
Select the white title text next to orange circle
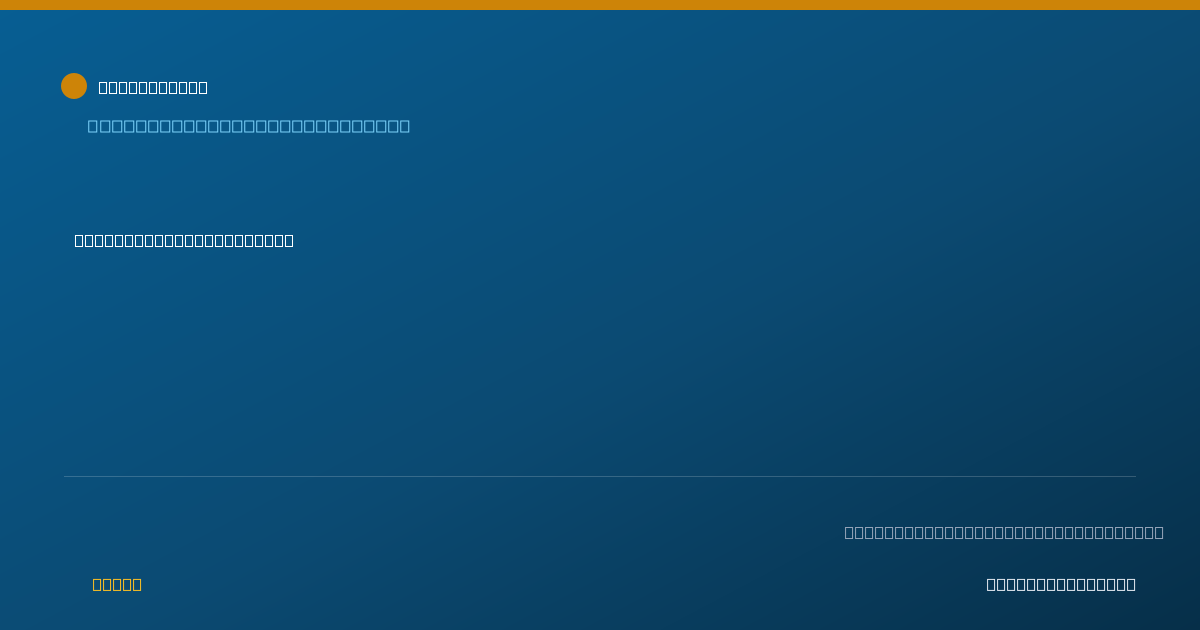click(153, 87)
